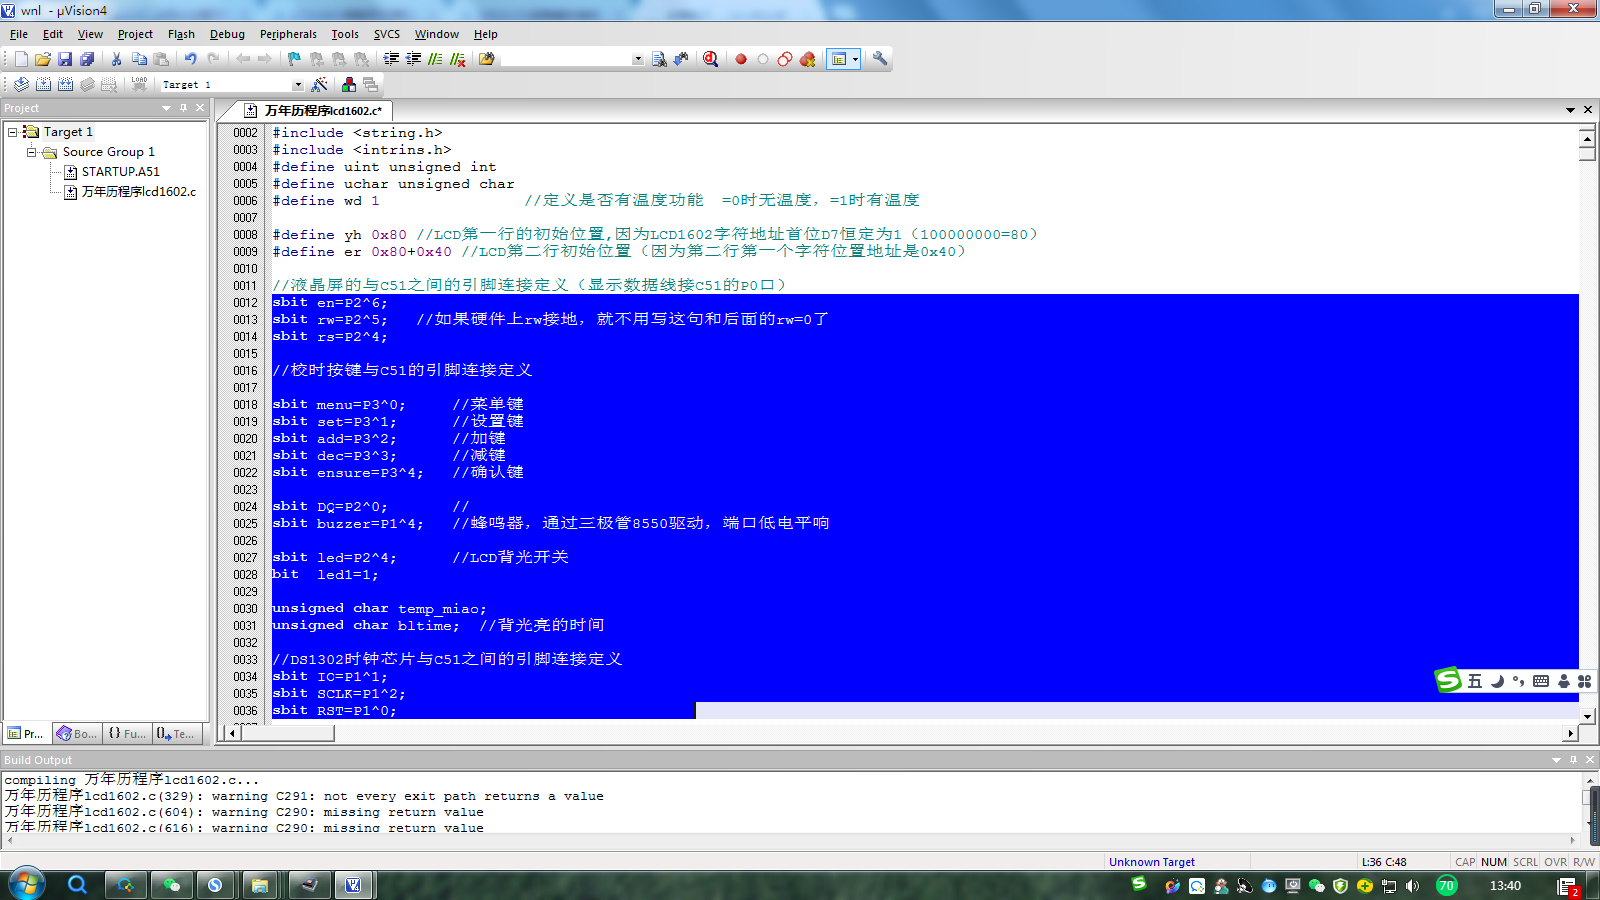Open the Peripherals menu
The image size is (1600, 900).
tap(288, 34)
